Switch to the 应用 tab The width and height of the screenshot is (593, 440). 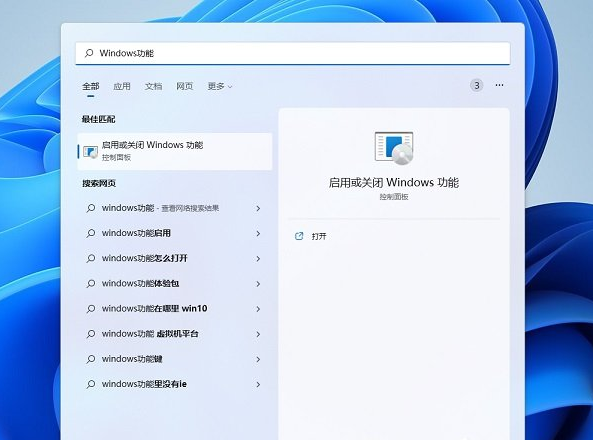pos(122,86)
